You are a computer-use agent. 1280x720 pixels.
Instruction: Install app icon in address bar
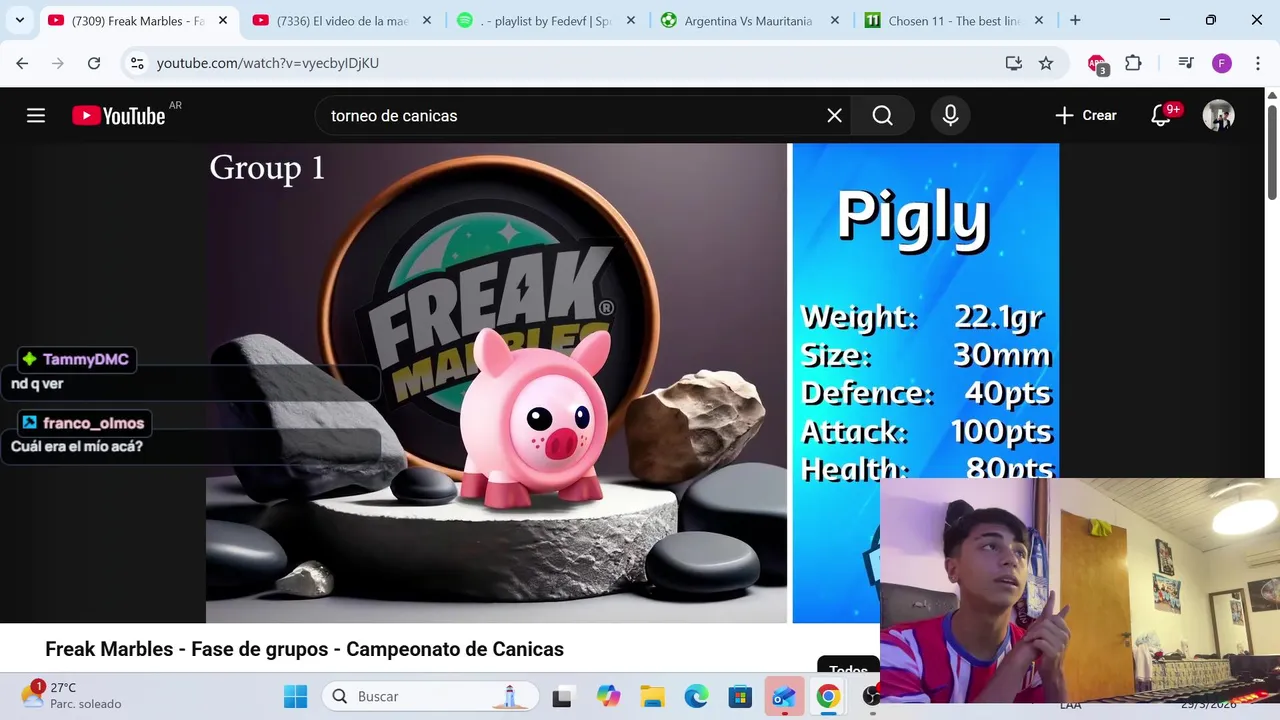click(x=1014, y=63)
